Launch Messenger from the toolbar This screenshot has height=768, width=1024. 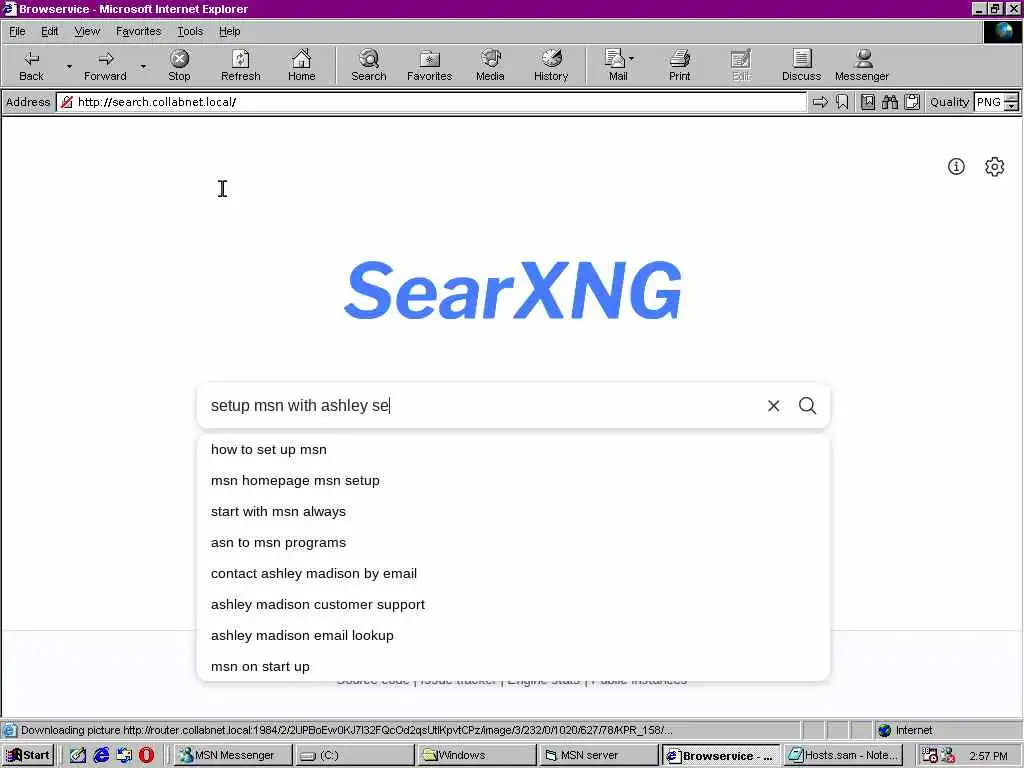(862, 65)
